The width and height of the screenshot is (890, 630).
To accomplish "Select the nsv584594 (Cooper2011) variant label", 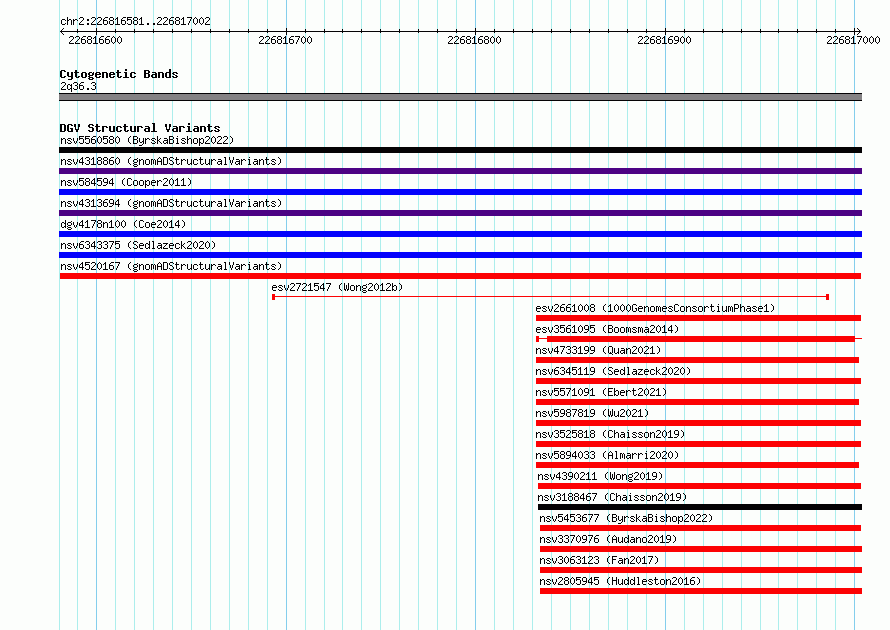I will click(126, 182).
